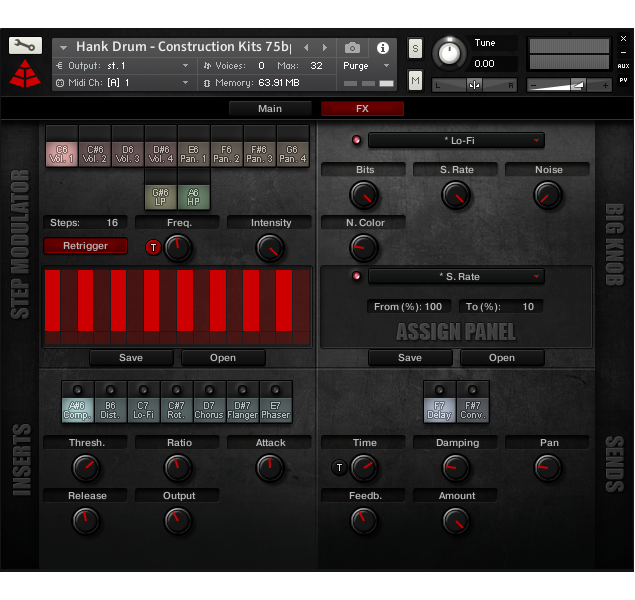Image resolution: width=635 pixels, height=600 pixels.
Task: Select the FX tab
Action: coord(362,108)
